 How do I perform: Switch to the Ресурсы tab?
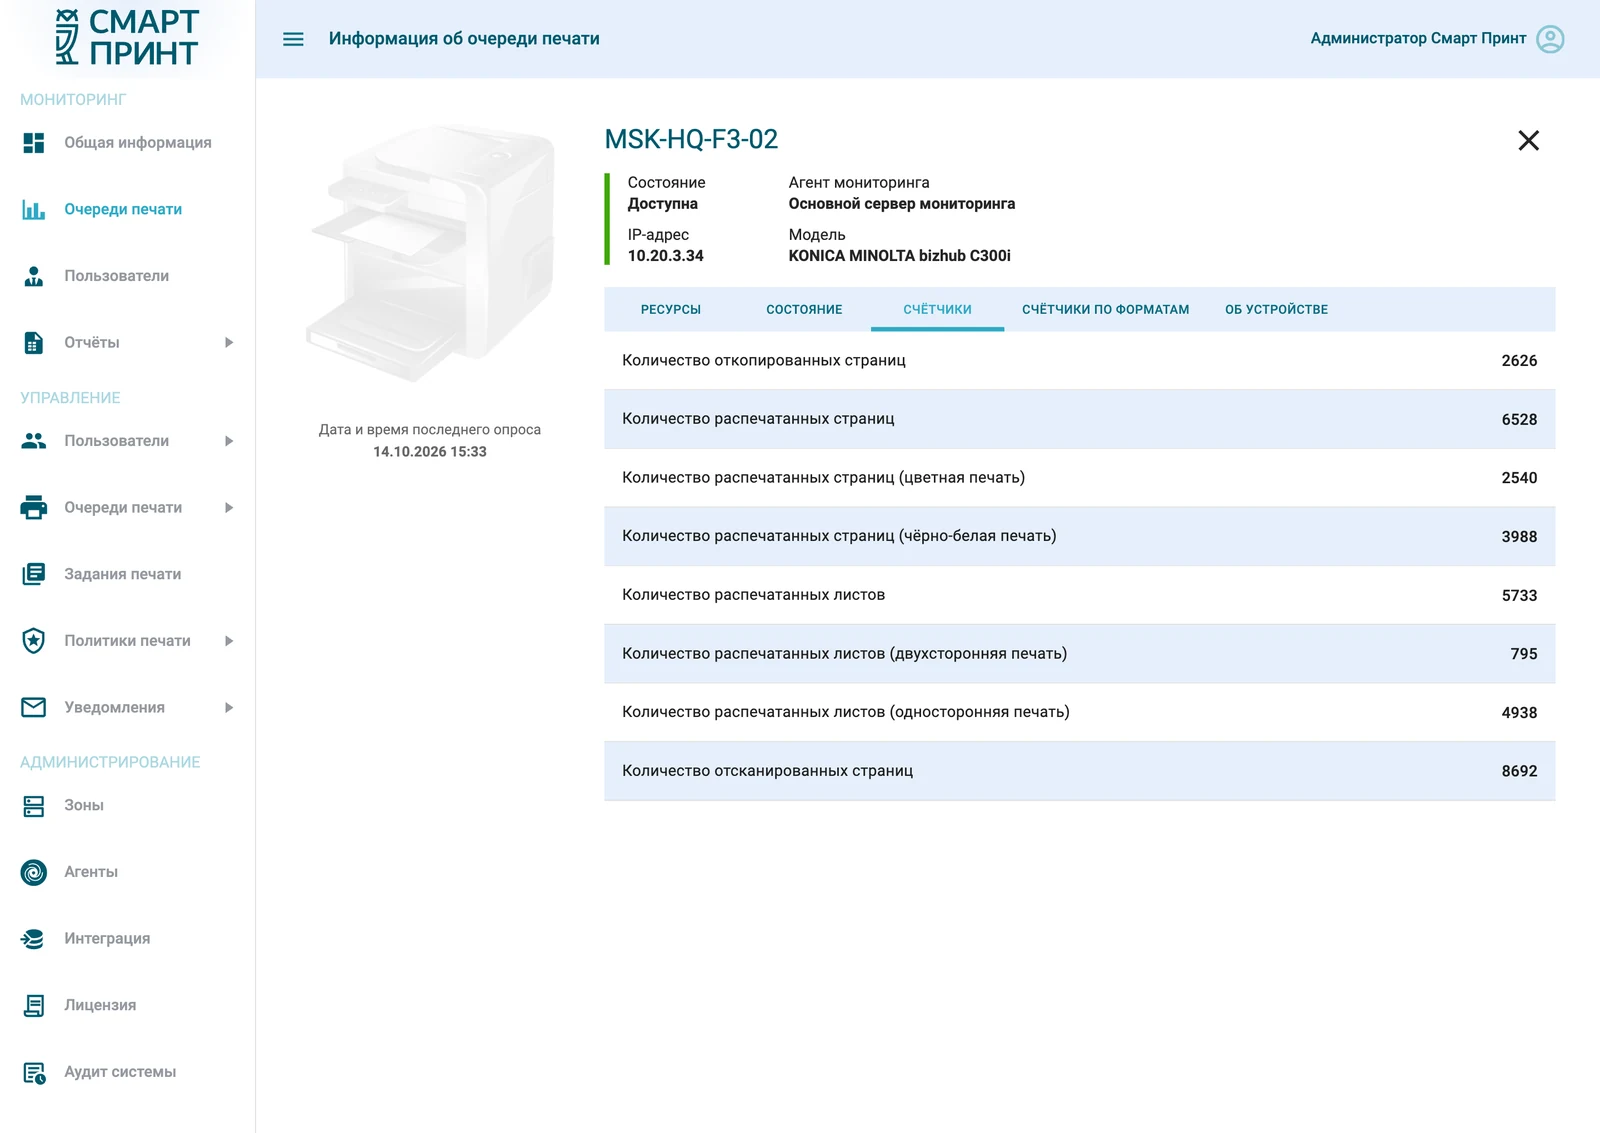tap(671, 310)
